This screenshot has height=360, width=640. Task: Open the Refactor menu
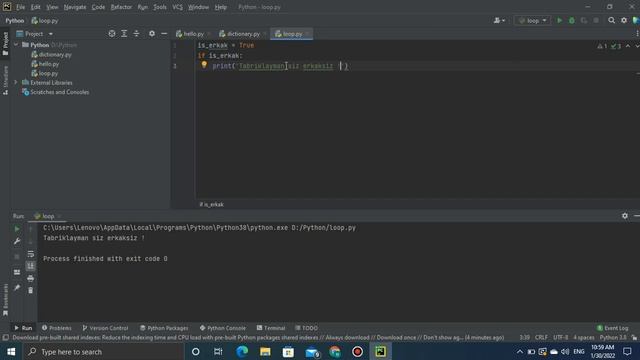coord(121,7)
